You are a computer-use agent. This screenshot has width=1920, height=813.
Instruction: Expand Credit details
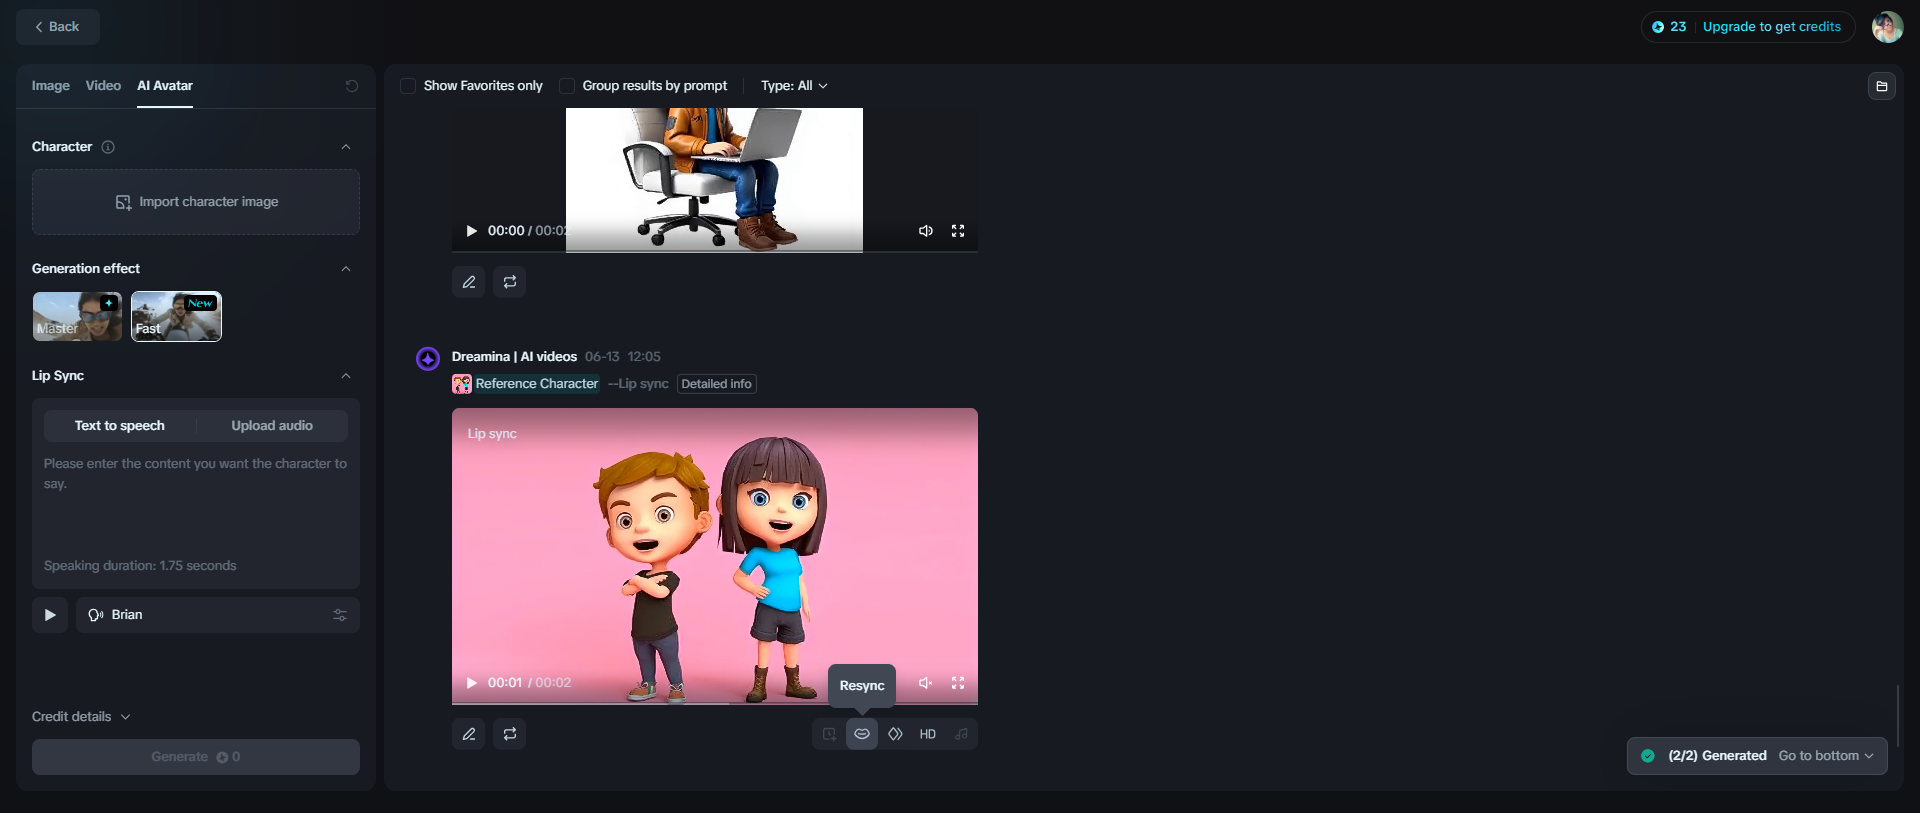(81, 717)
